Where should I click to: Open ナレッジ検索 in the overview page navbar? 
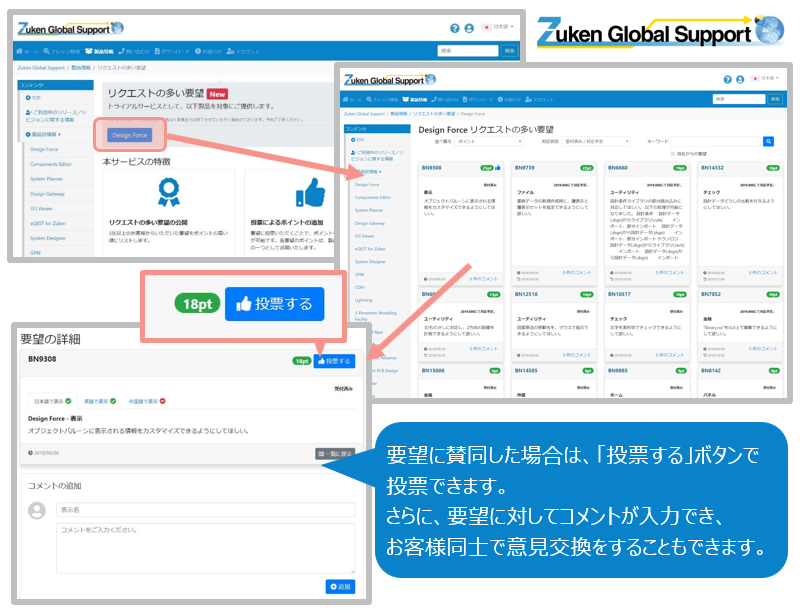[x=62, y=52]
